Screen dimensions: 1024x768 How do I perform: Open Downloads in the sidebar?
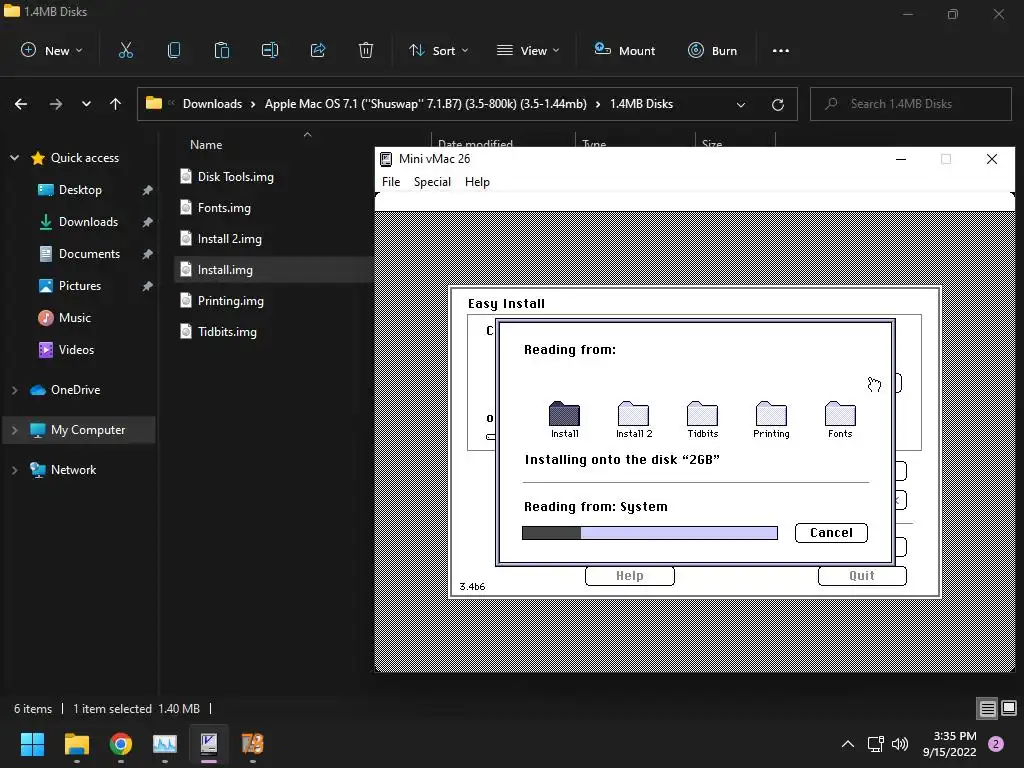point(88,222)
